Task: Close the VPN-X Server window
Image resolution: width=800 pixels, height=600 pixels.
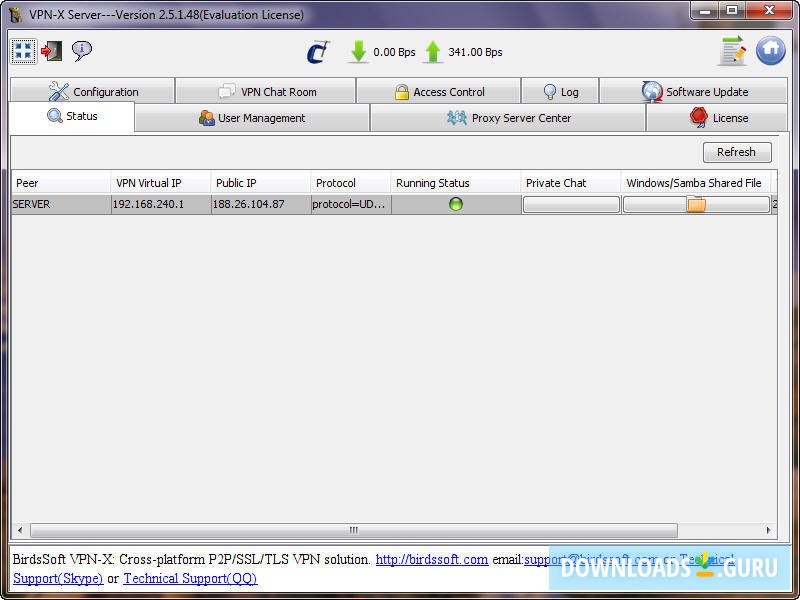Action: click(769, 11)
